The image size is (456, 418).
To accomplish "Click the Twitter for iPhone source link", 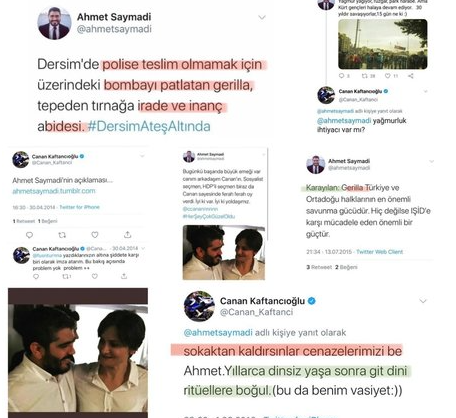I will click(79, 207).
